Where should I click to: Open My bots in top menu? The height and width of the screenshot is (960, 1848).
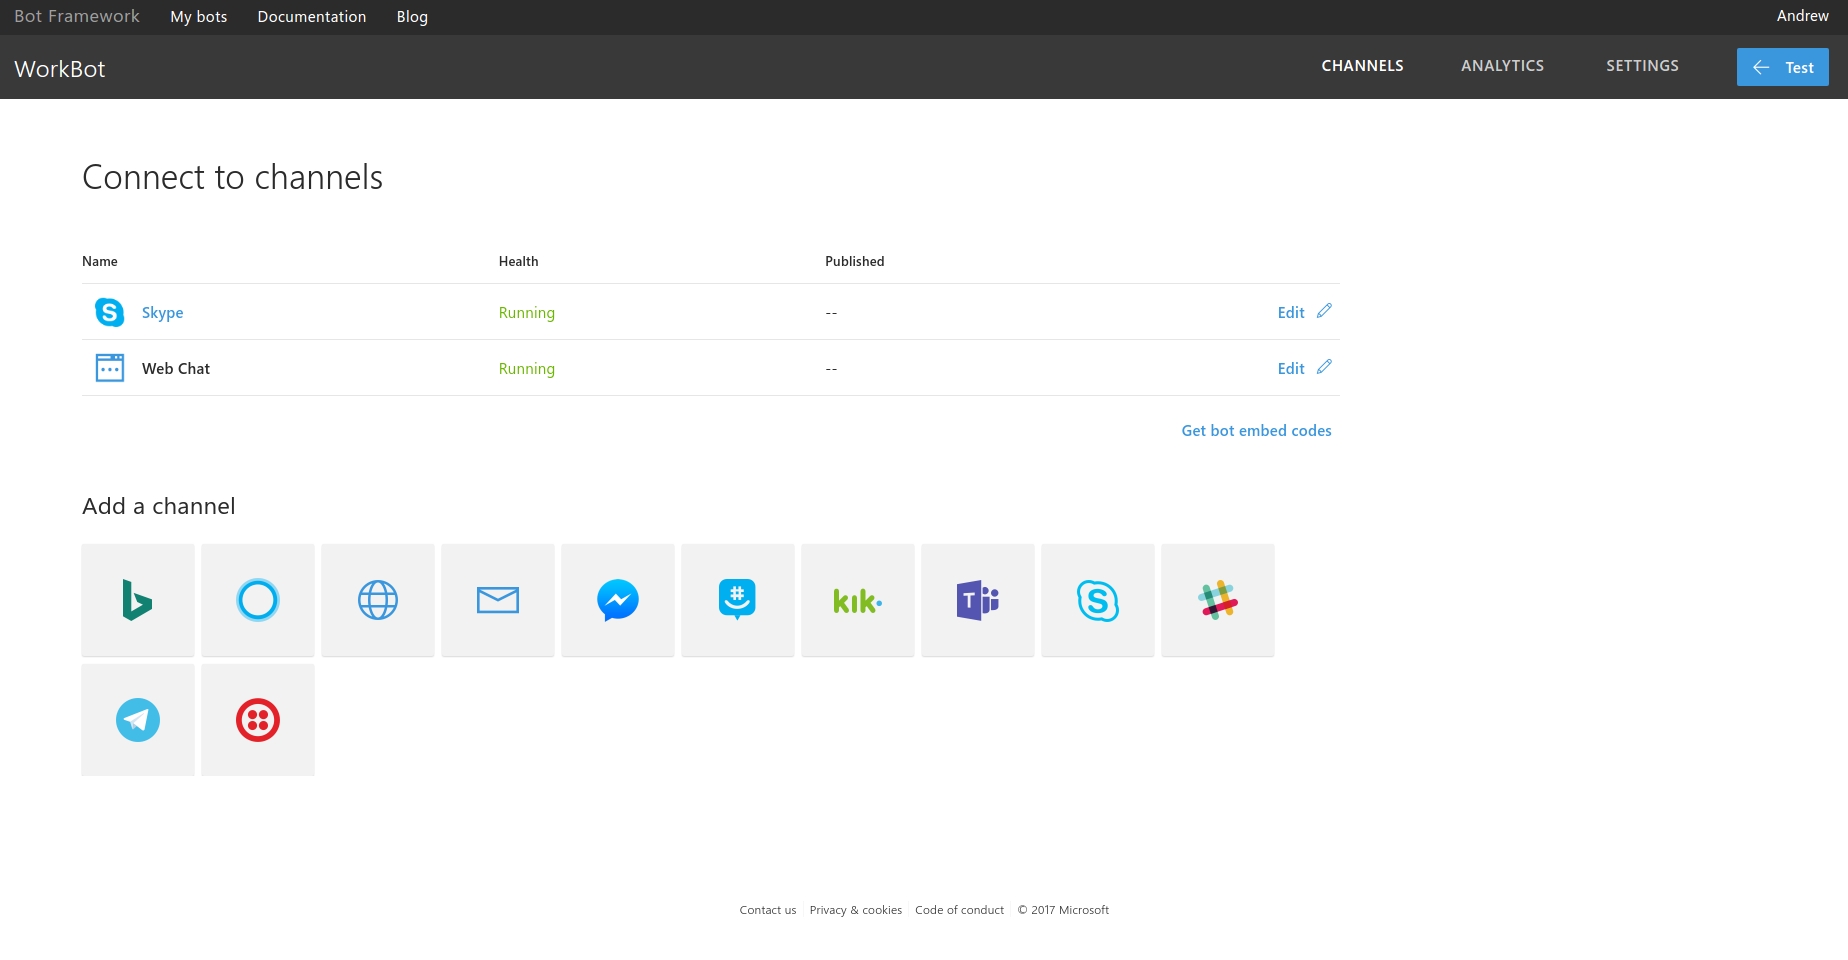[x=199, y=17]
